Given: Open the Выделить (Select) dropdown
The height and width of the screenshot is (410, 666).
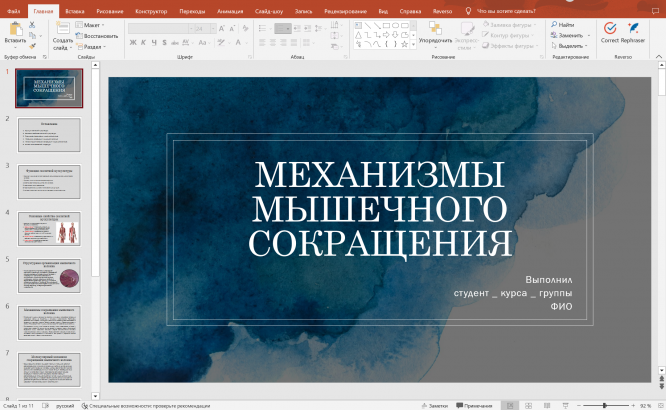Looking at the screenshot, I should [x=571, y=46].
